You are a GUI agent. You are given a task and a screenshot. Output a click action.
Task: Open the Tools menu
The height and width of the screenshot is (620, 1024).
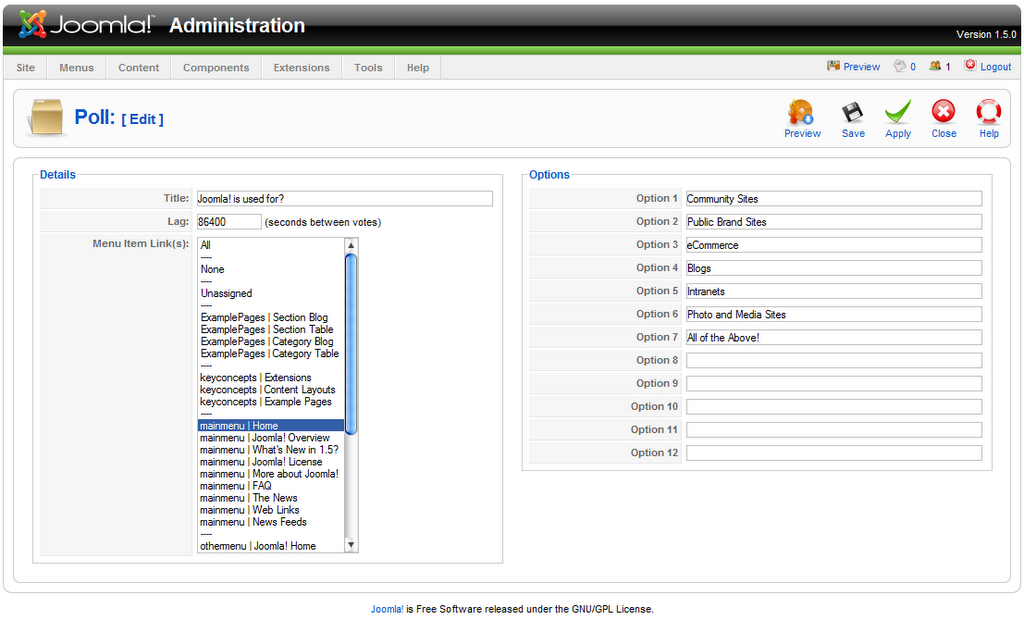point(368,67)
